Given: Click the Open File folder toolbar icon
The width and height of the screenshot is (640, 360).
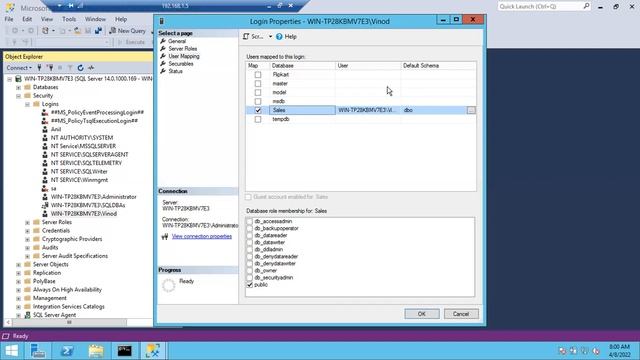Looking at the screenshot, I should click(x=78, y=31).
